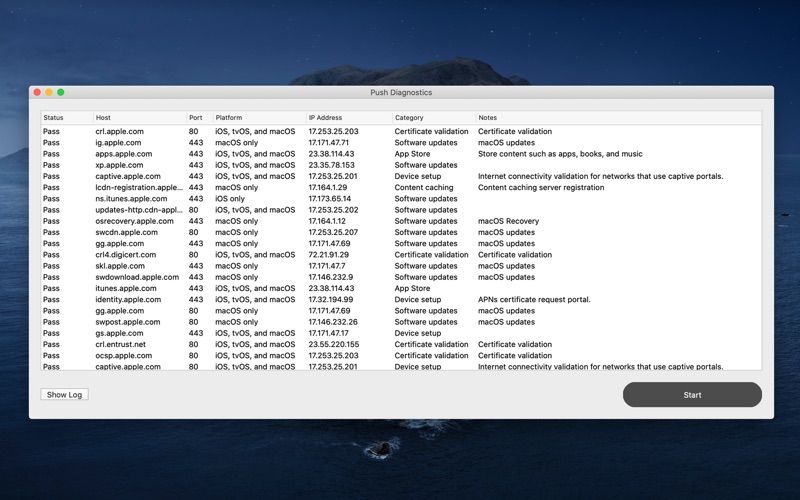Select the crl.apple.com host row
The height and width of the screenshot is (500, 800).
[401, 131]
